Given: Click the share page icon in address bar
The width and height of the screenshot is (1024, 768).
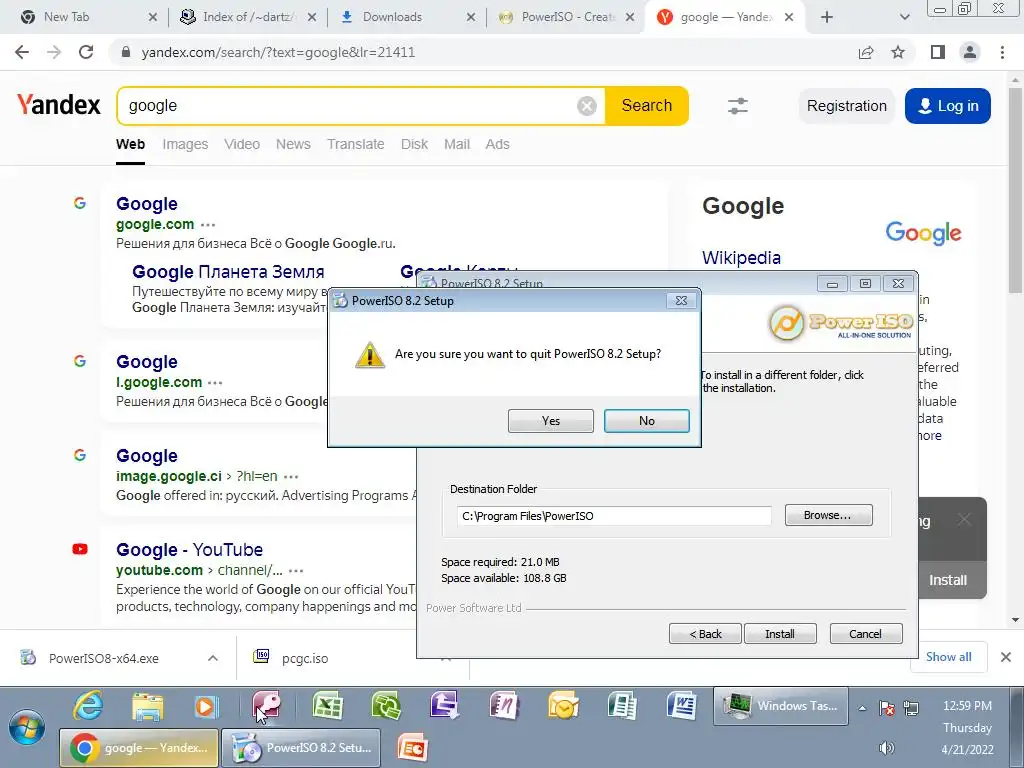Looking at the screenshot, I should (x=866, y=52).
